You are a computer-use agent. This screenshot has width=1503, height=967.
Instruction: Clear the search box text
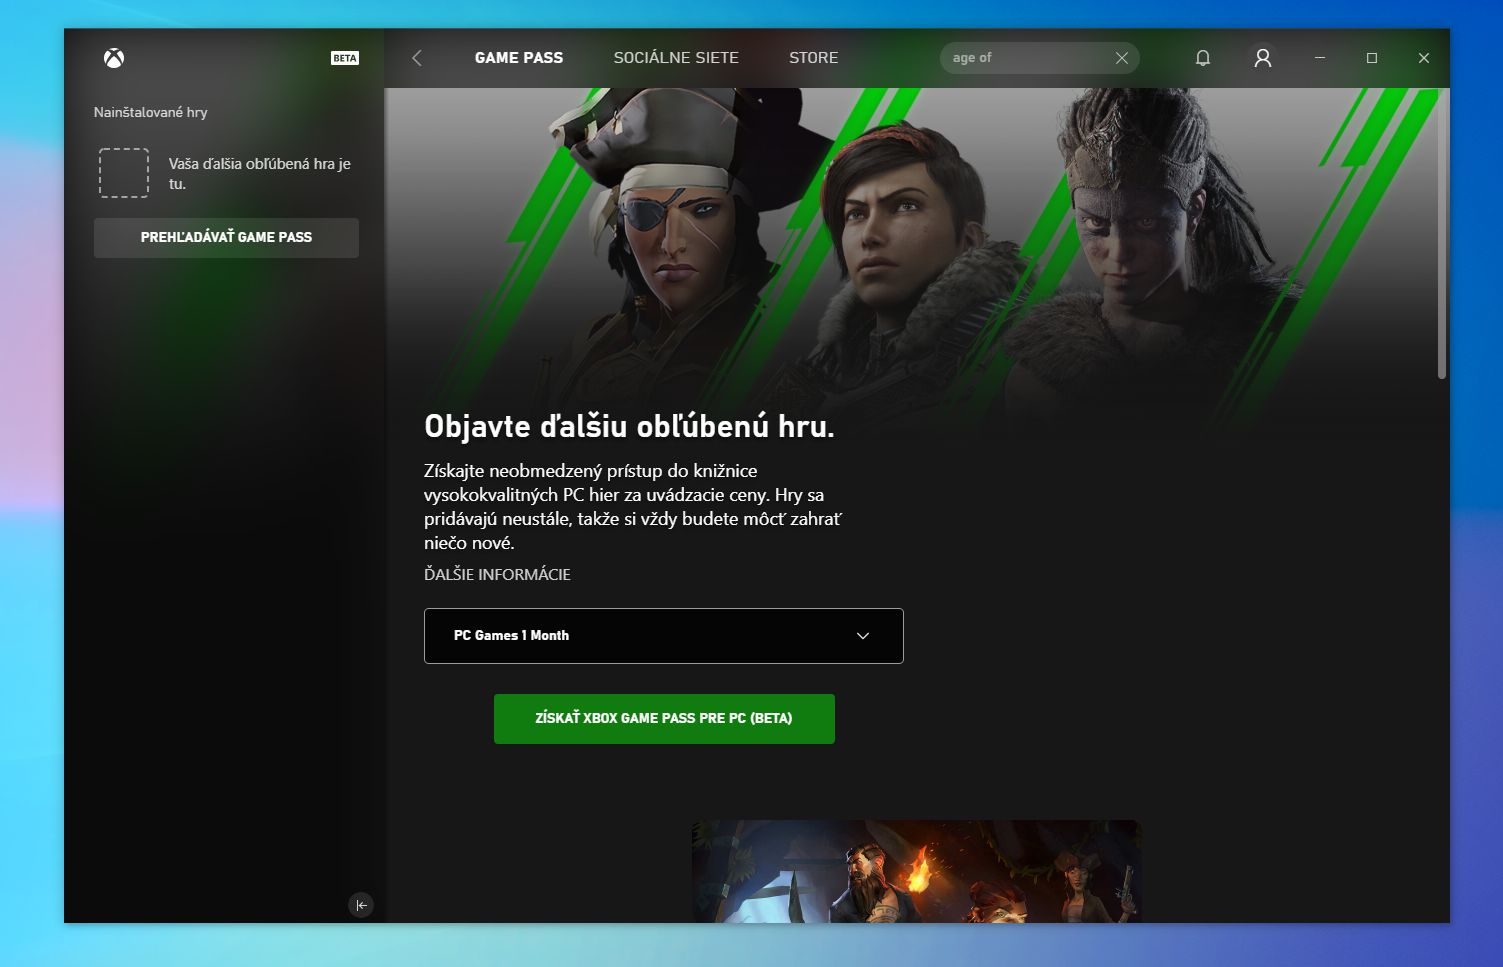[1122, 58]
